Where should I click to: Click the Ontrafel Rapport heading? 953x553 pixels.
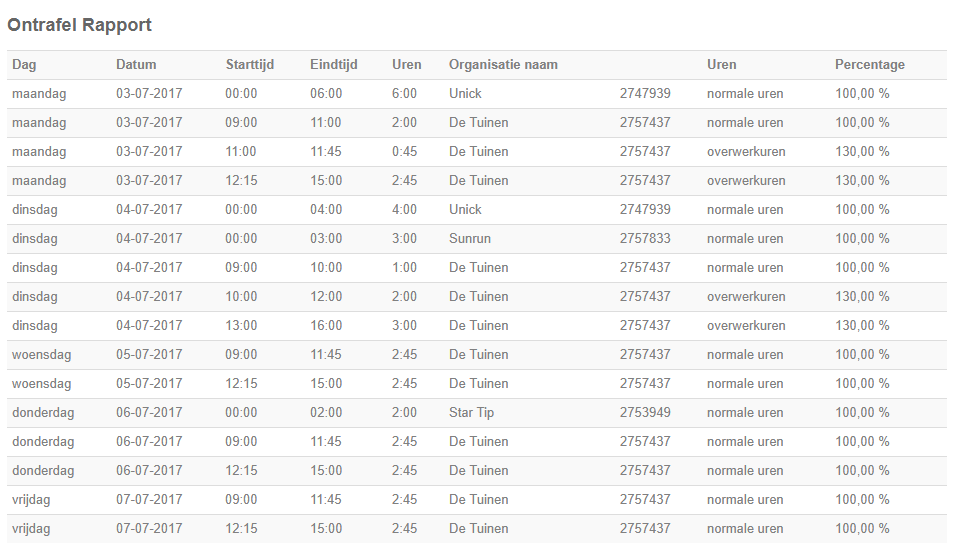click(79, 25)
